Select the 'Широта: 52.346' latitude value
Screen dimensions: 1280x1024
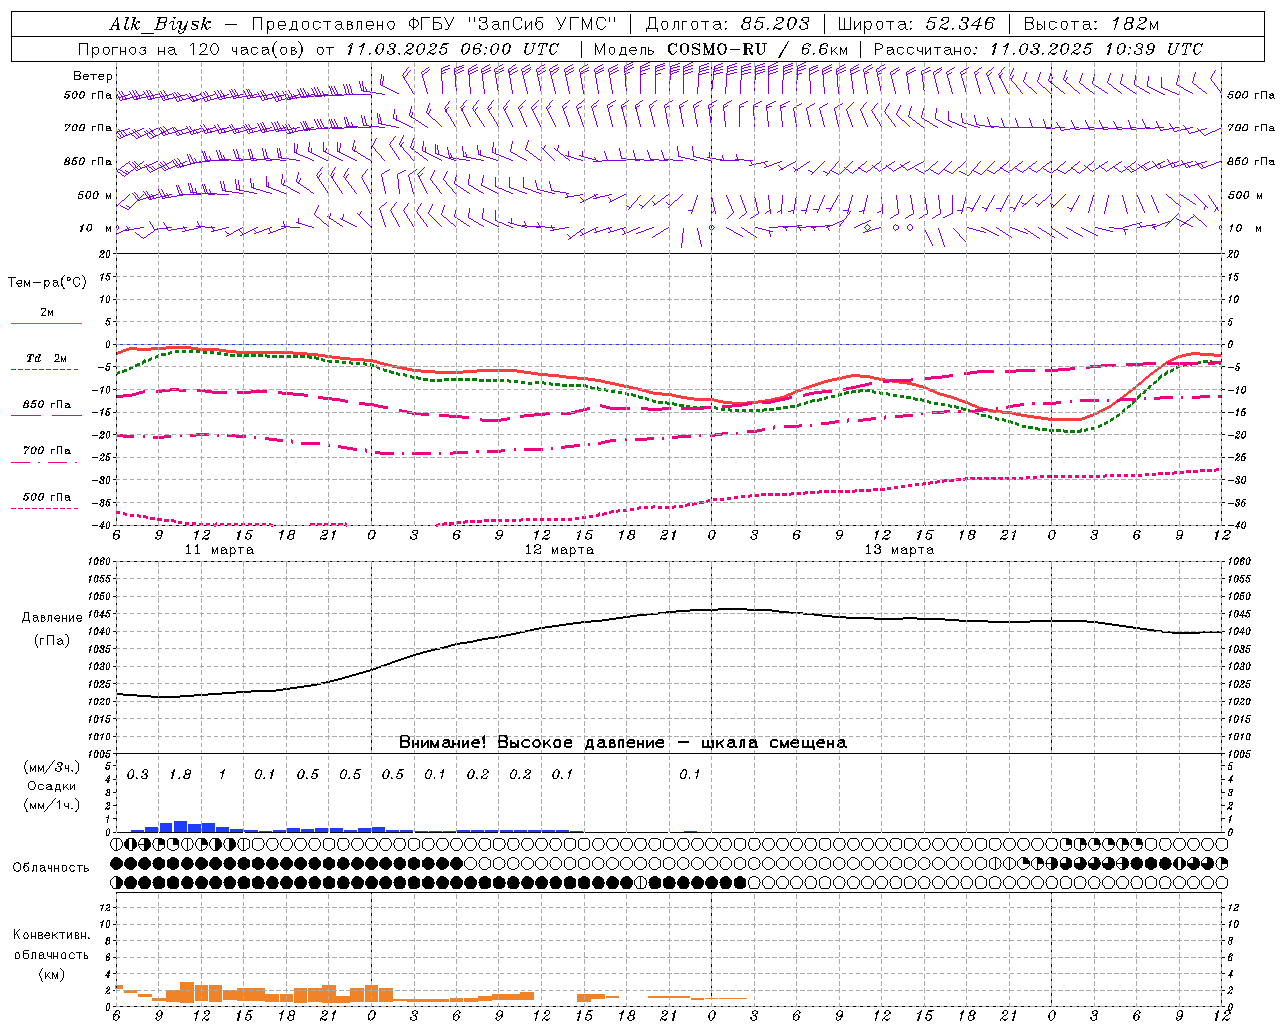click(916, 24)
